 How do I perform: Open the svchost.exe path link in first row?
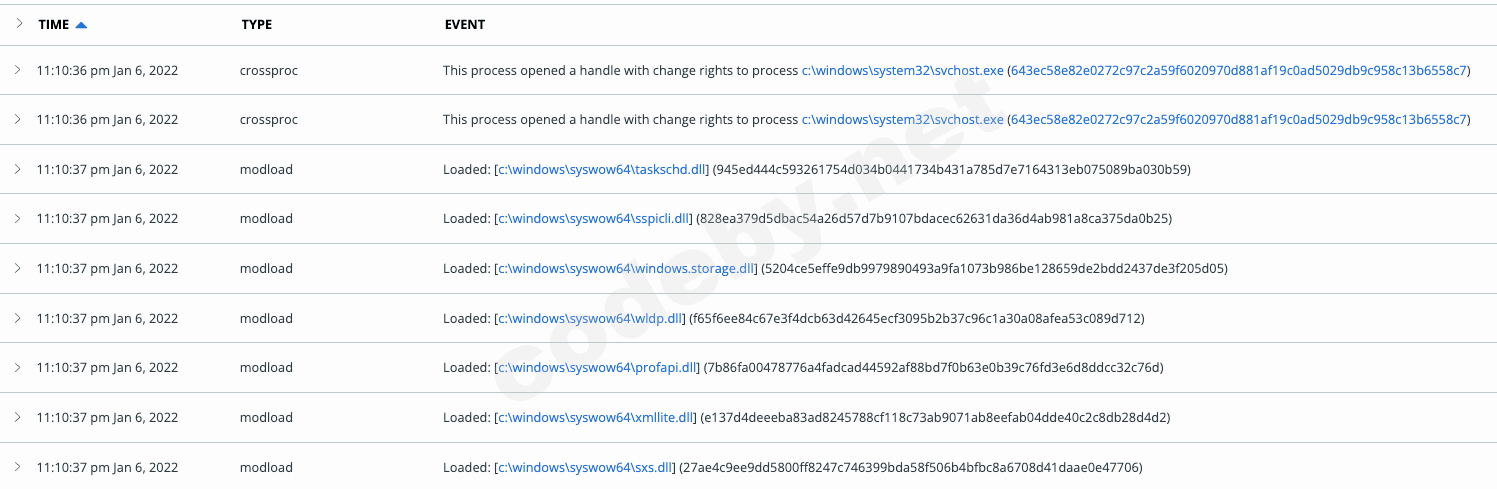(902, 70)
